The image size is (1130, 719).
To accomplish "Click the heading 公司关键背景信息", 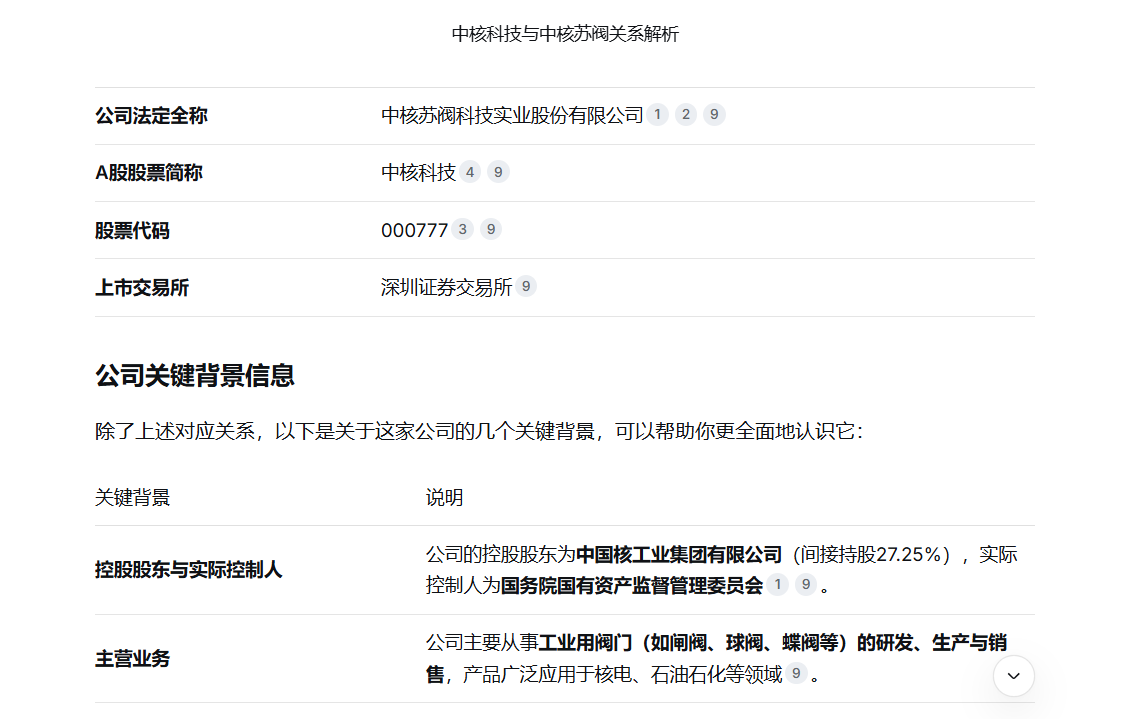I will tap(195, 376).
